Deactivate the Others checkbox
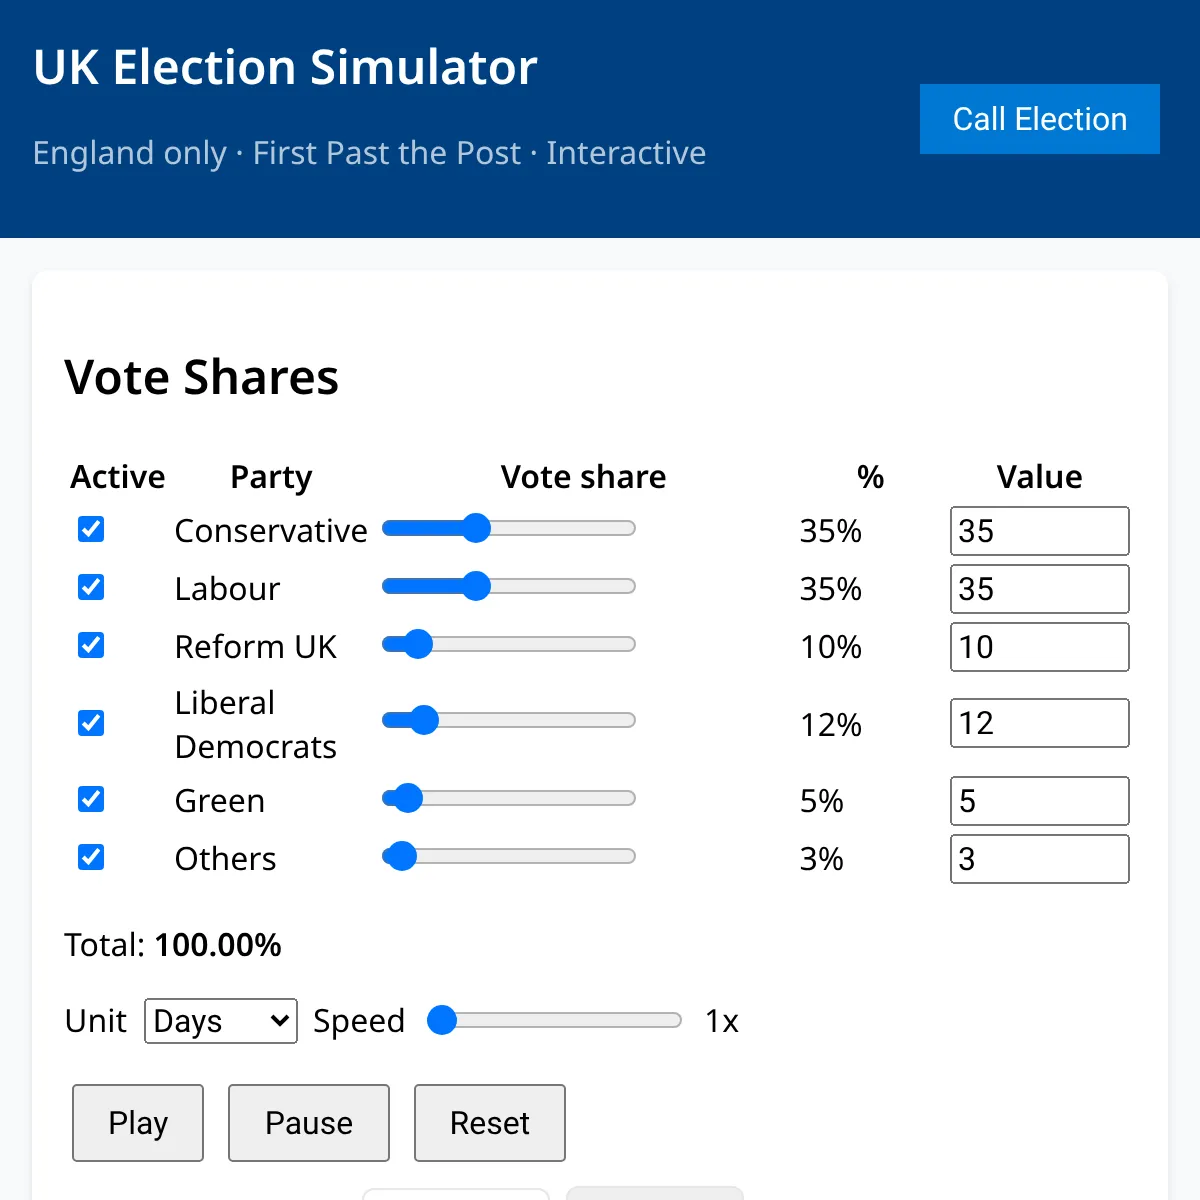This screenshot has height=1200, width=1200. tap(91, 857)
